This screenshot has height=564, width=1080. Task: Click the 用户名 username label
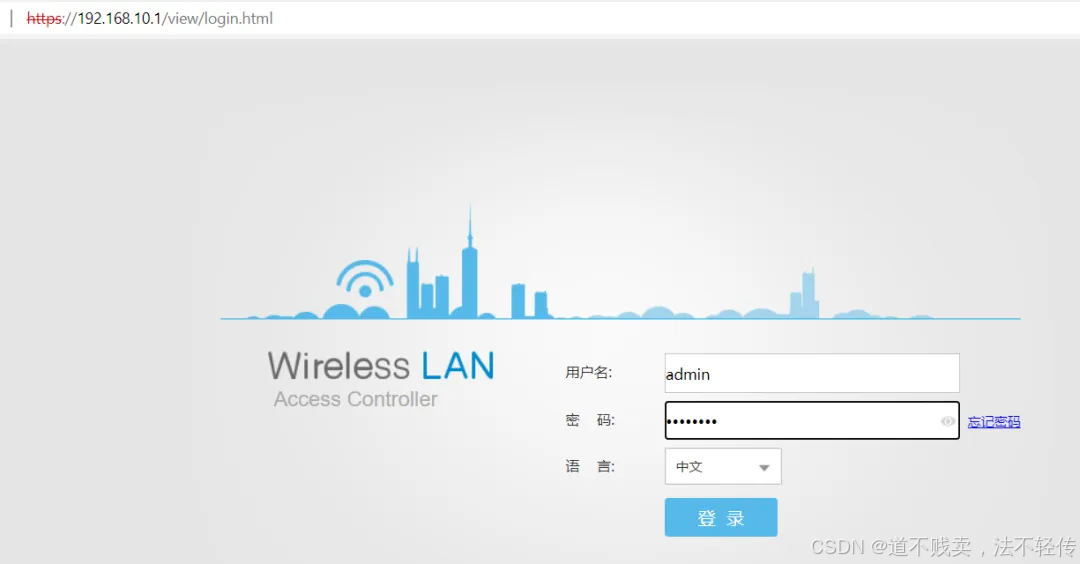(x=588, y=373)
